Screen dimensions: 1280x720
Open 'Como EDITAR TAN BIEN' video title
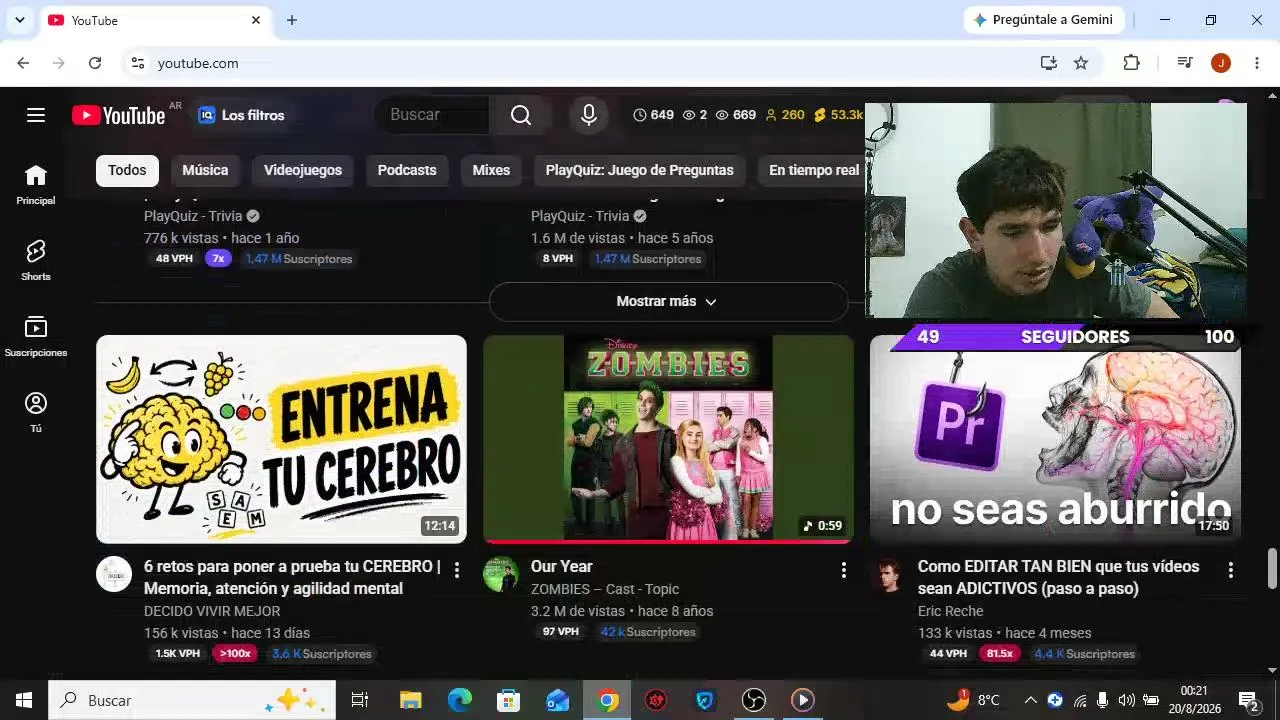(1058, 577)
